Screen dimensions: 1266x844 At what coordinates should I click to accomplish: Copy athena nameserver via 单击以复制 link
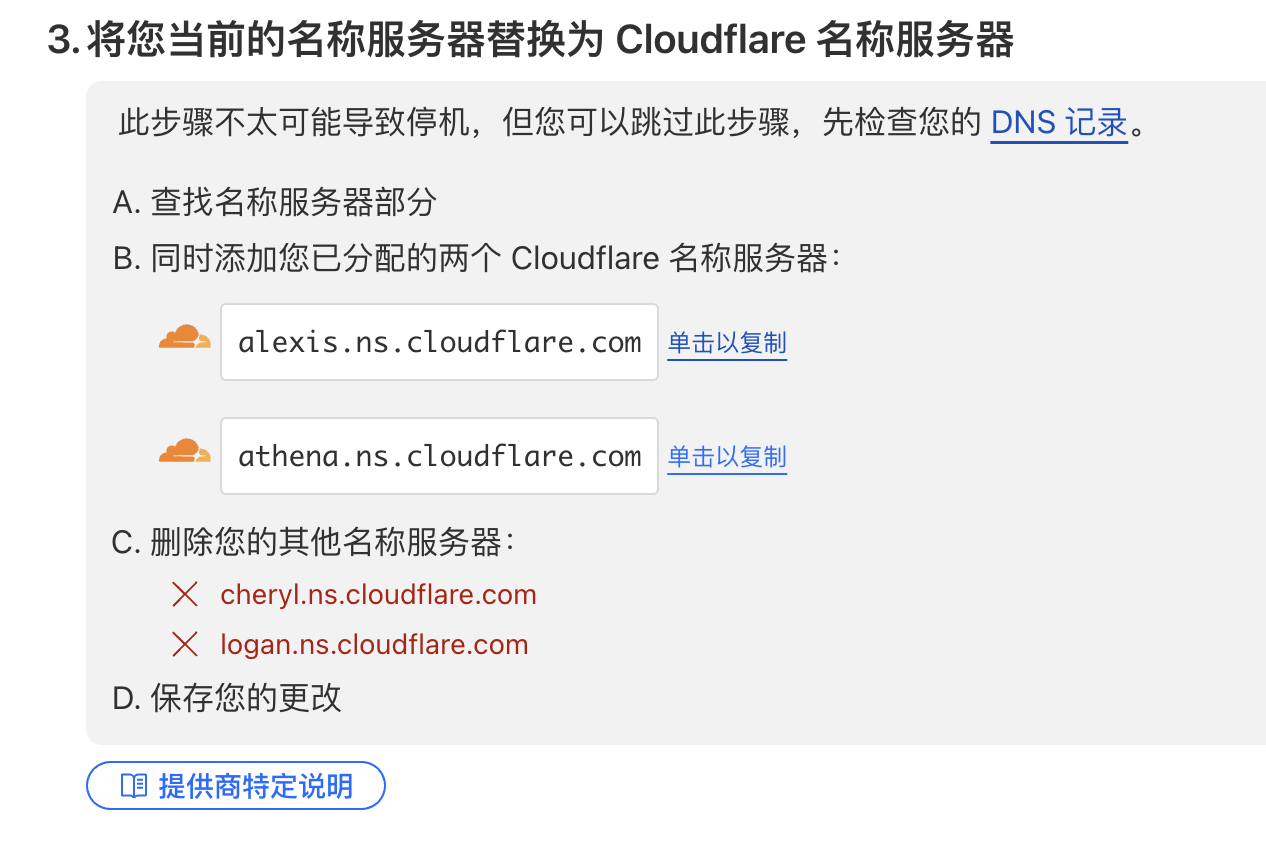click(727, 457)
